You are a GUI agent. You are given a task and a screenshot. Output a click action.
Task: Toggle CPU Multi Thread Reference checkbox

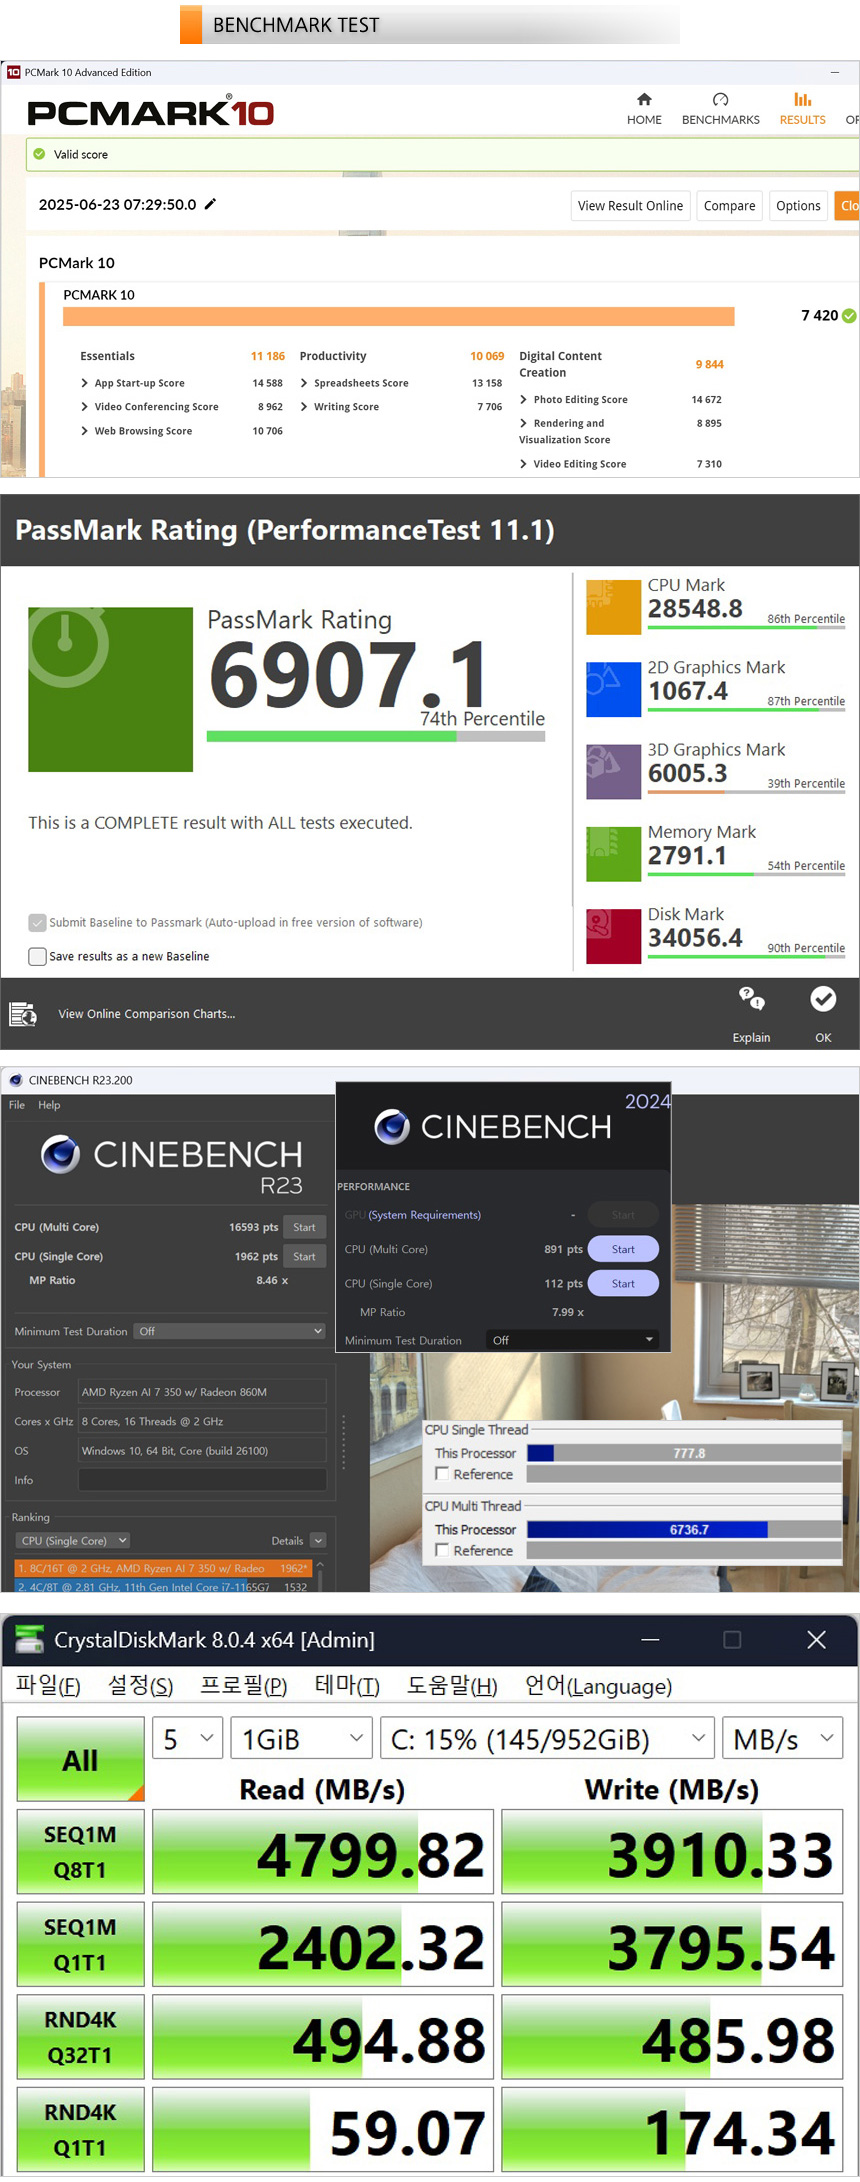[442, 1550]
